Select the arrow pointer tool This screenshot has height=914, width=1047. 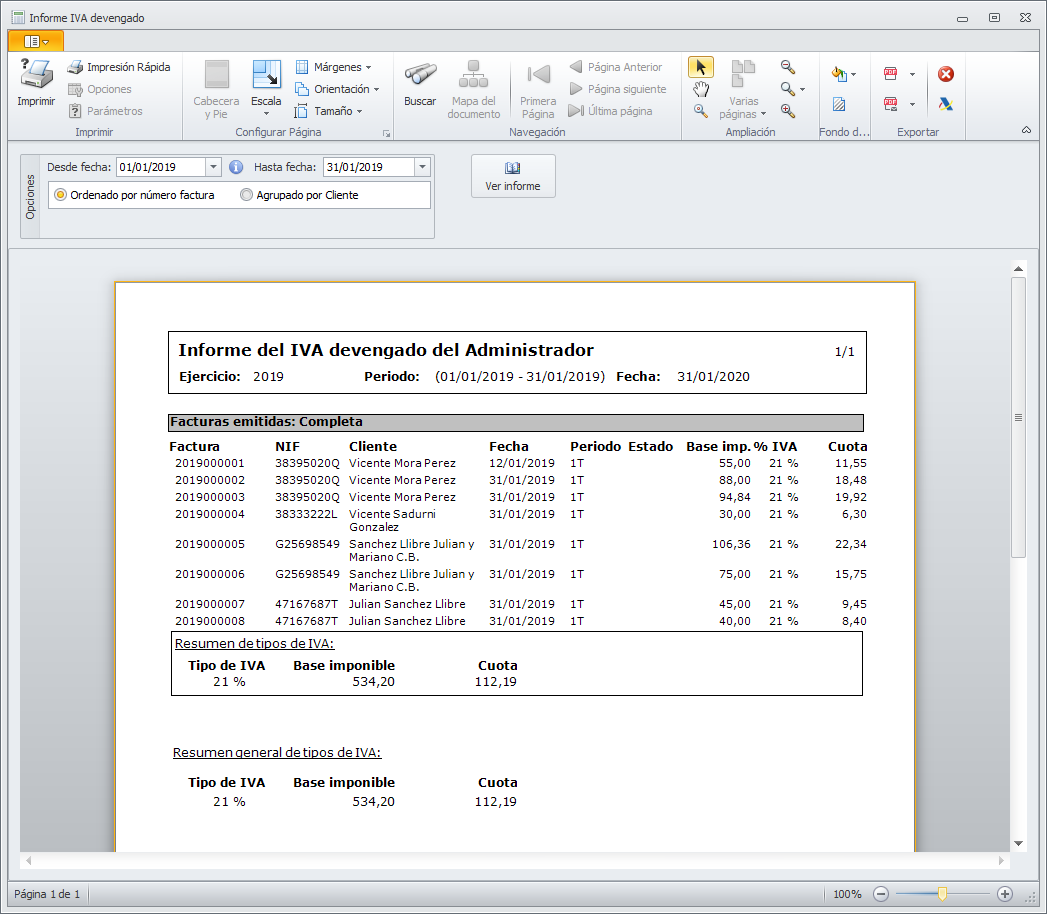point(701,67)
